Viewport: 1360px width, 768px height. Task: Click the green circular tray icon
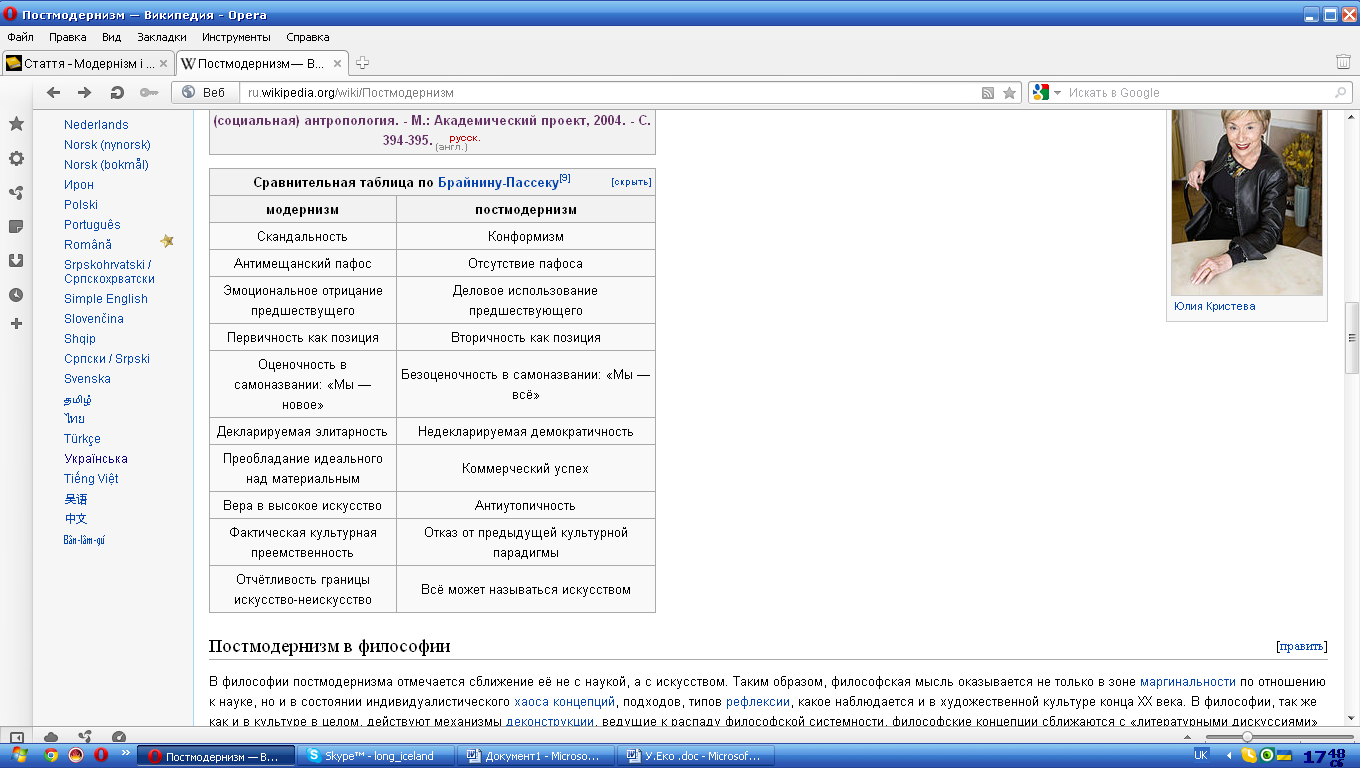(1267, 756)
